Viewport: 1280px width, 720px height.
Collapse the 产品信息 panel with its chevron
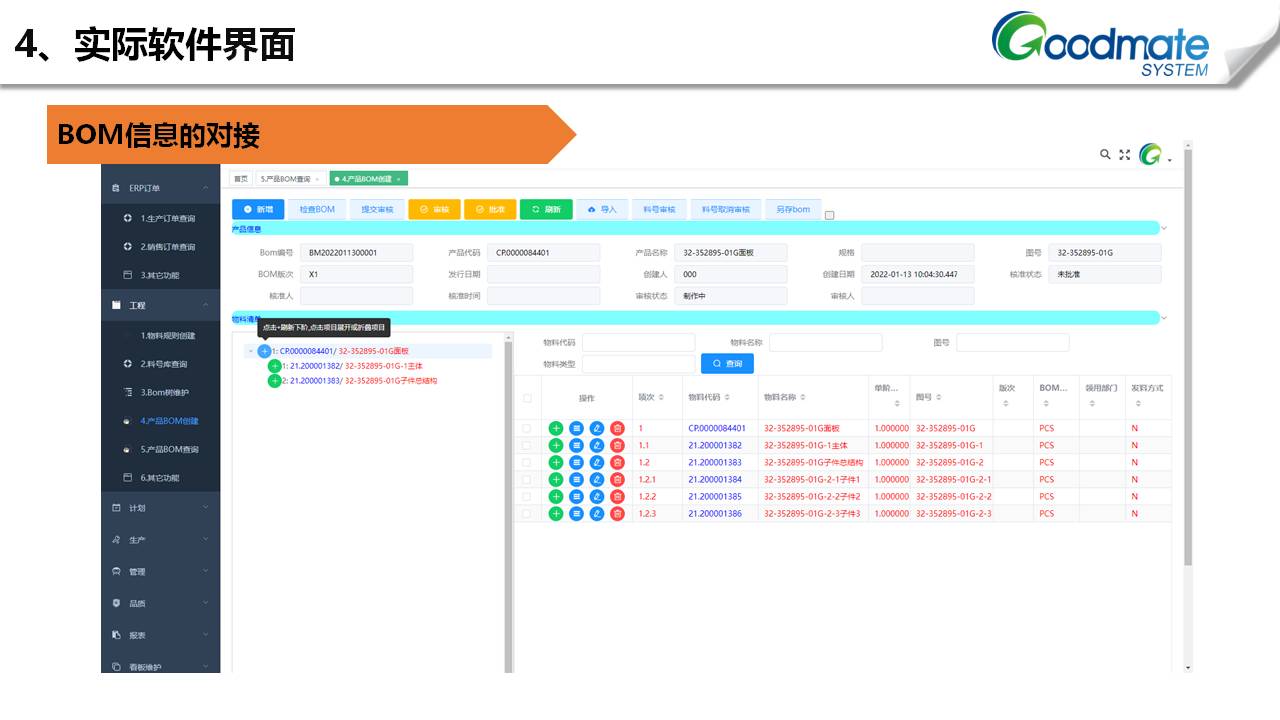[1164, 228]
